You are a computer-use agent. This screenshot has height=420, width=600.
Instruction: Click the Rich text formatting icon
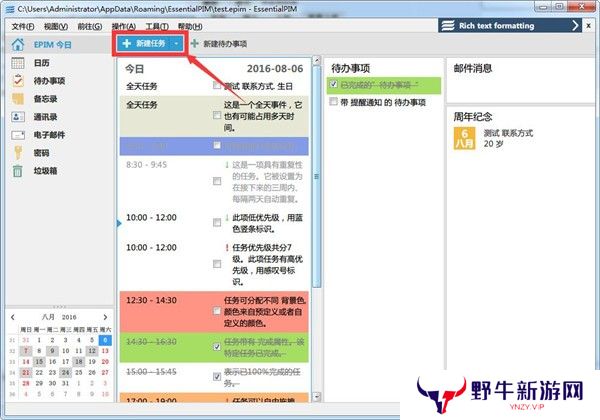[448, 26]
